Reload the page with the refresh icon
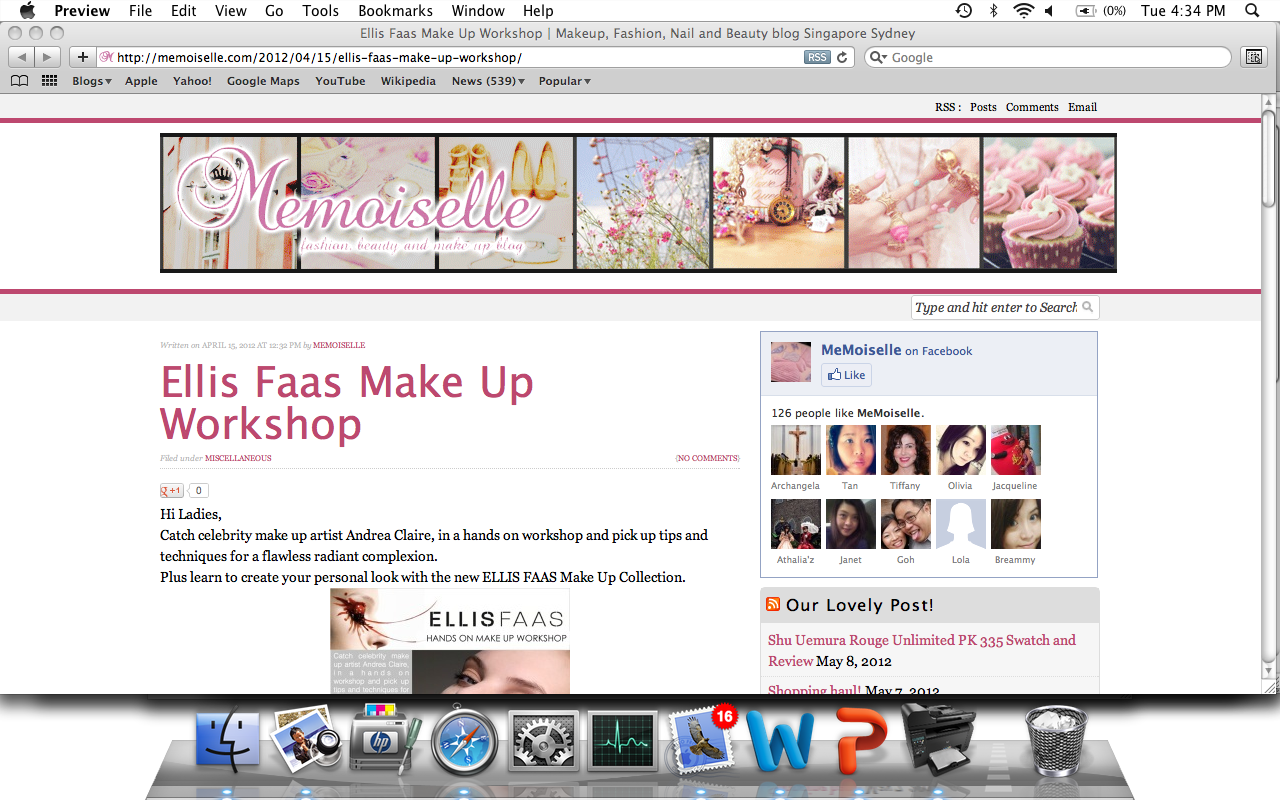1280x800 pixels. [x=842, y=57]
